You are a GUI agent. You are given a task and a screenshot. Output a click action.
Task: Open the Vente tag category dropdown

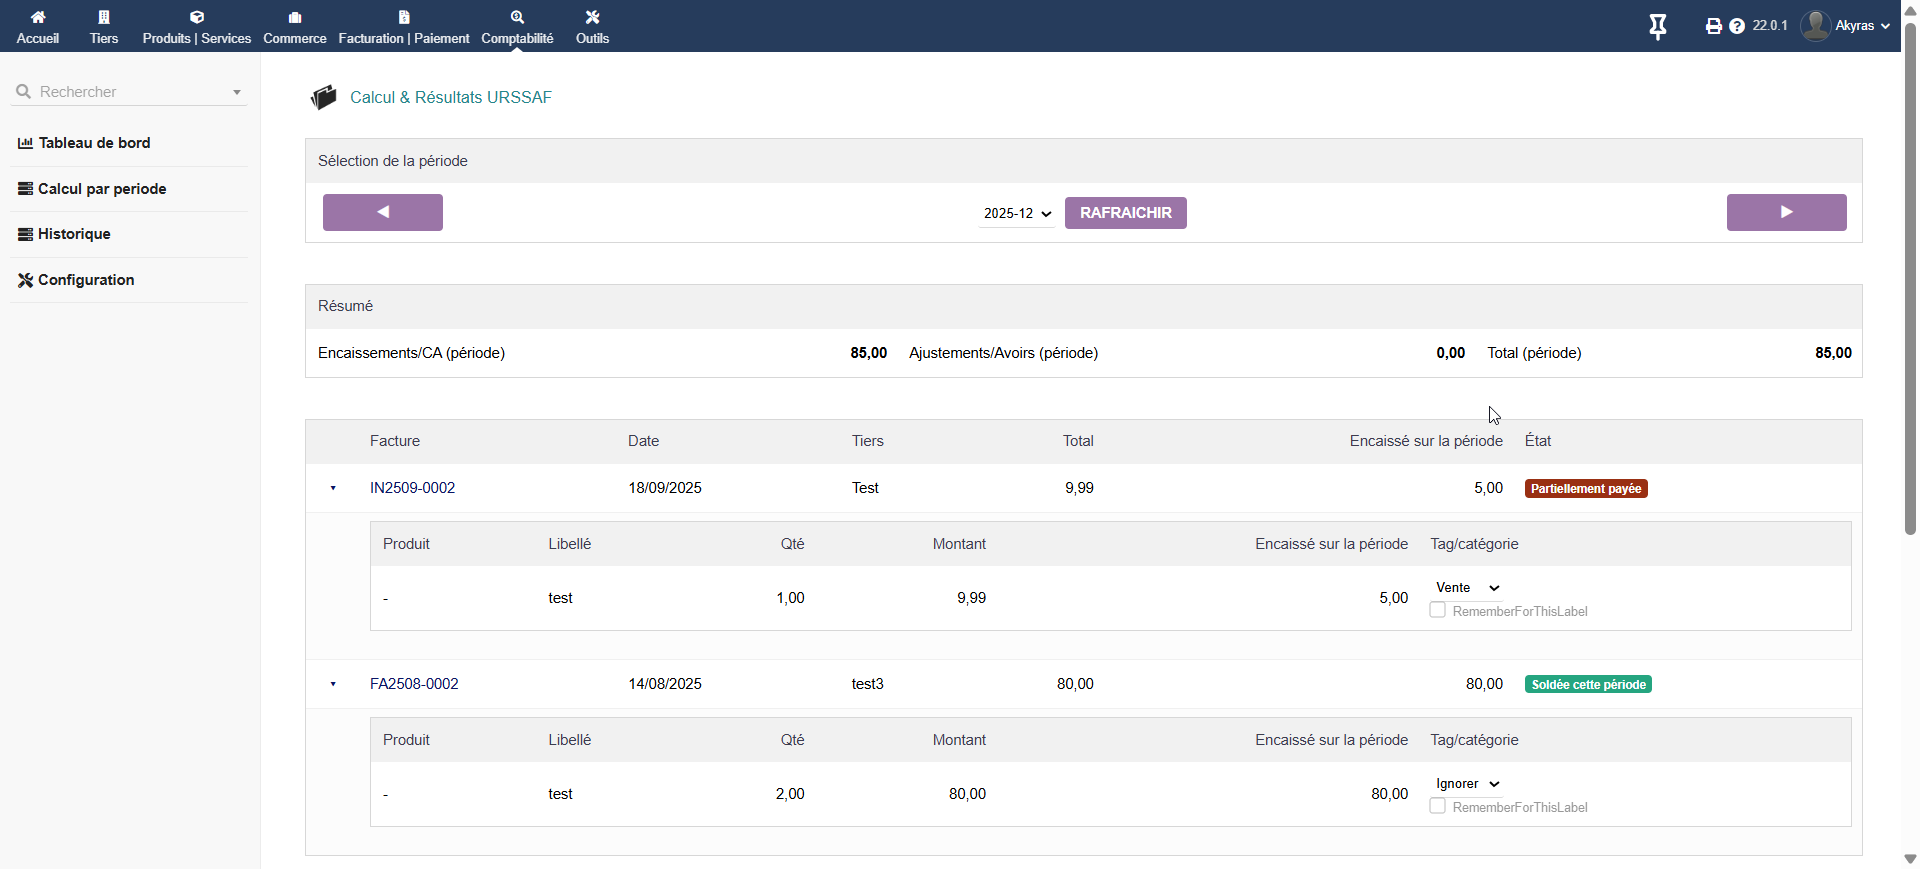(1467, 588)
